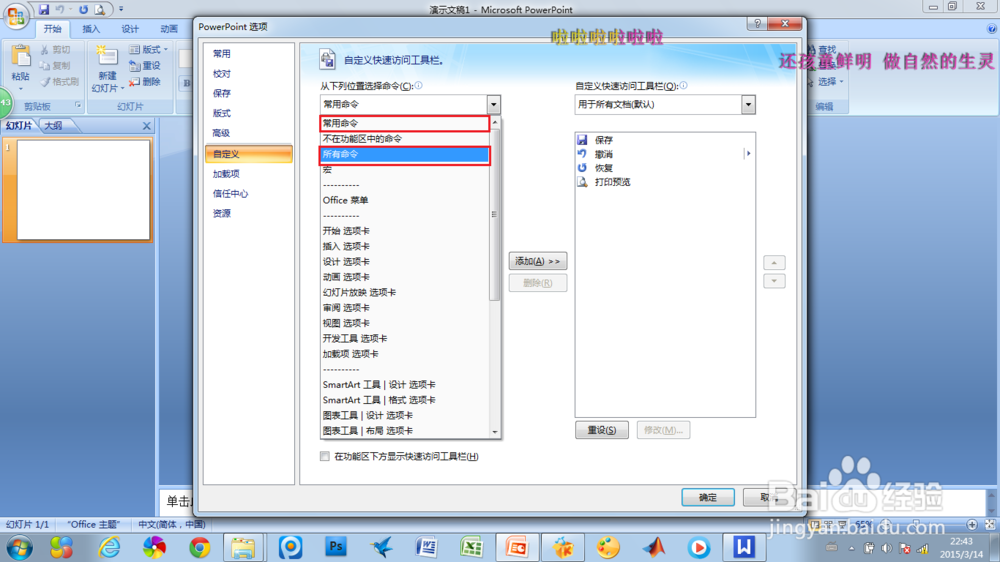Choose 所有命令 in dropdown list
This screenshot has height=562, width=1000.
405,154
